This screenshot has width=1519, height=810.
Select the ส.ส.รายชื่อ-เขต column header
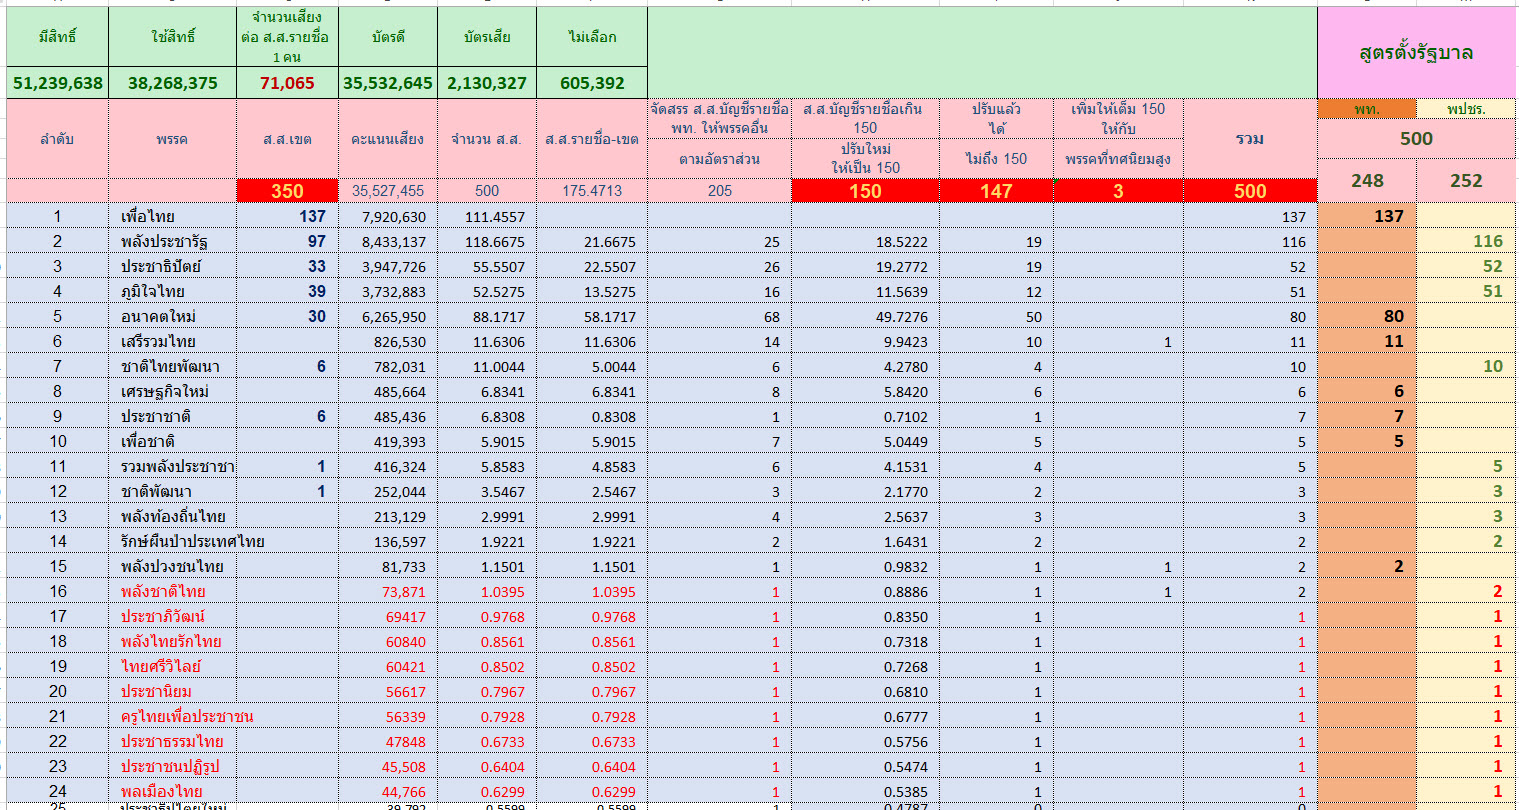click(592, 139)
